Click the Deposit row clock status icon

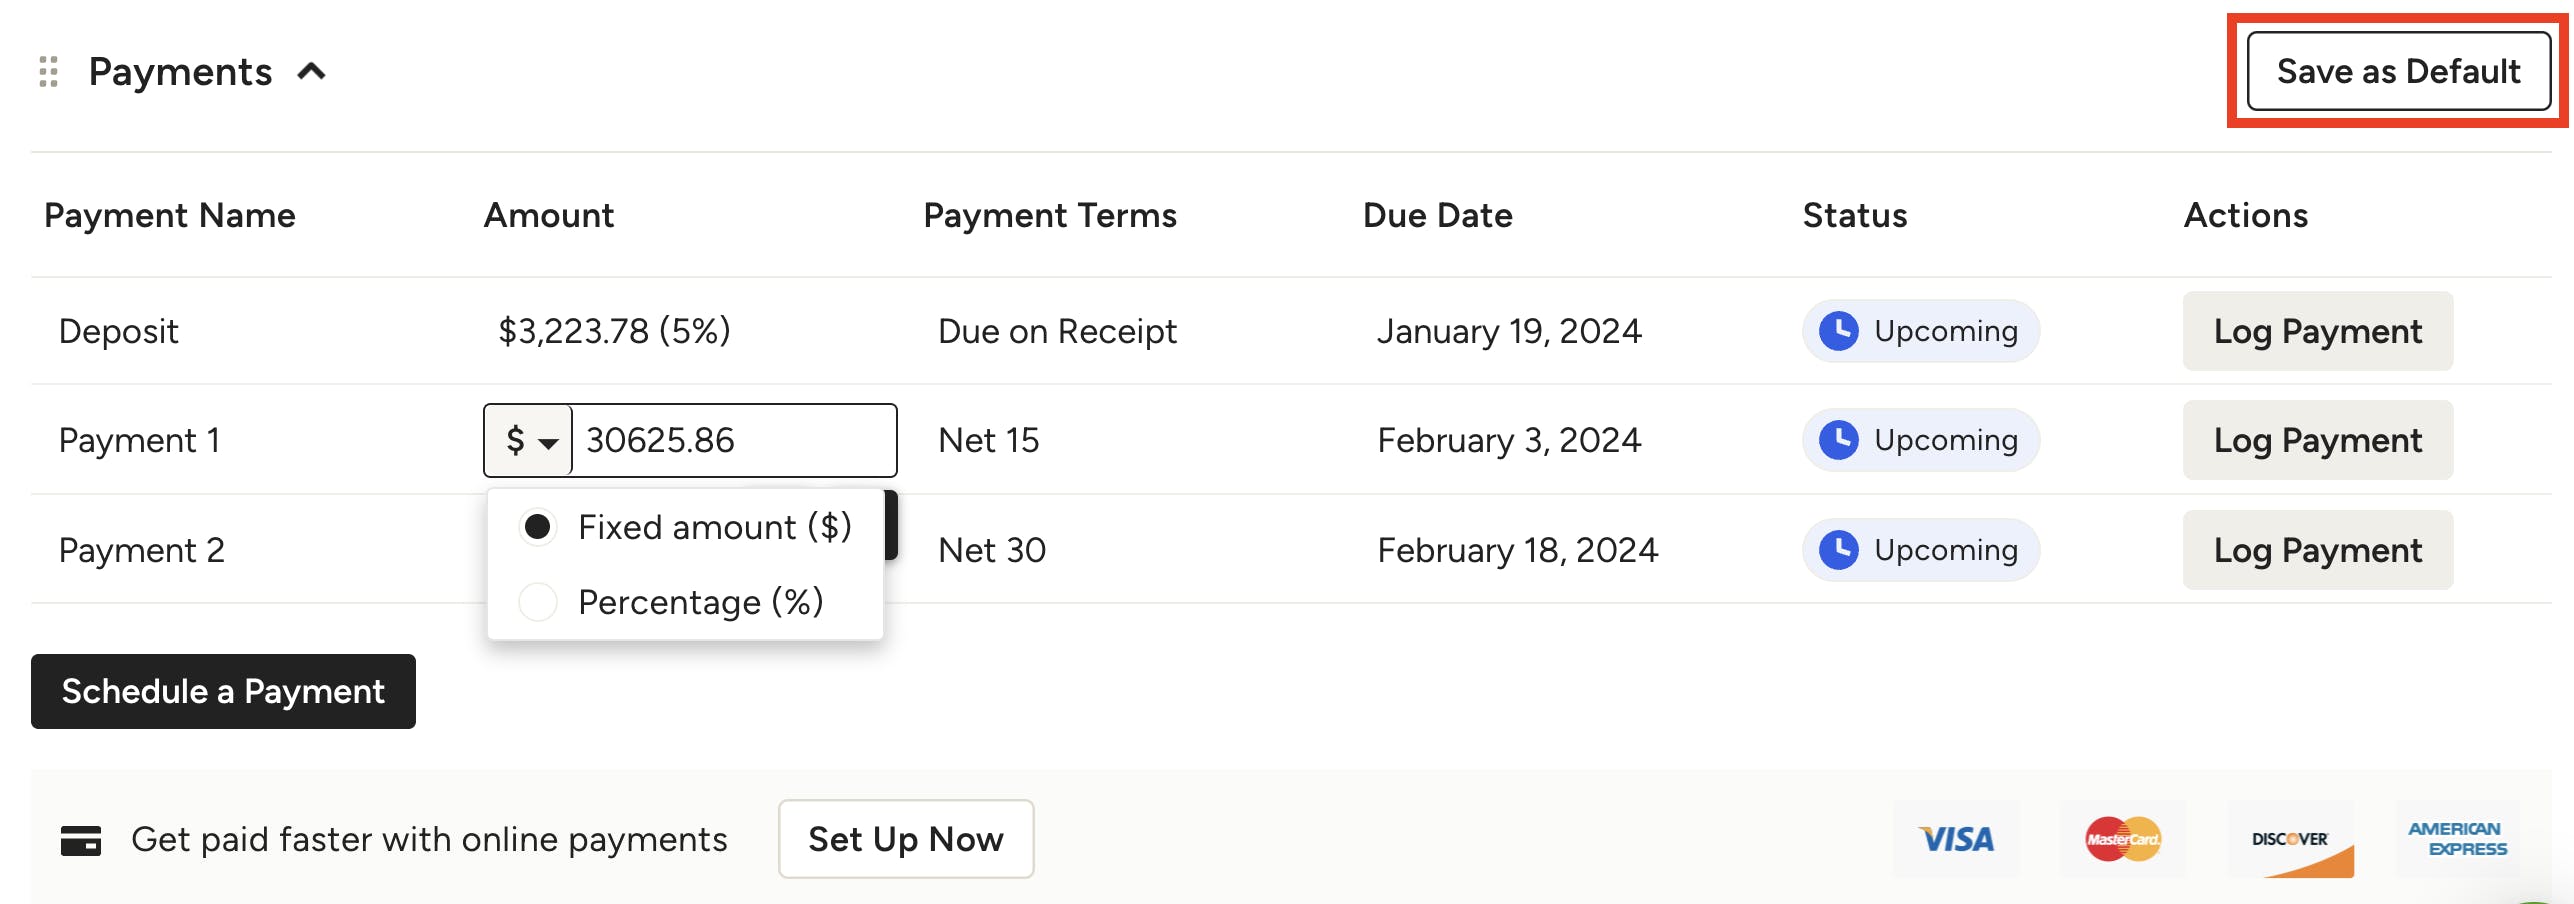[x=1838, y=331]
